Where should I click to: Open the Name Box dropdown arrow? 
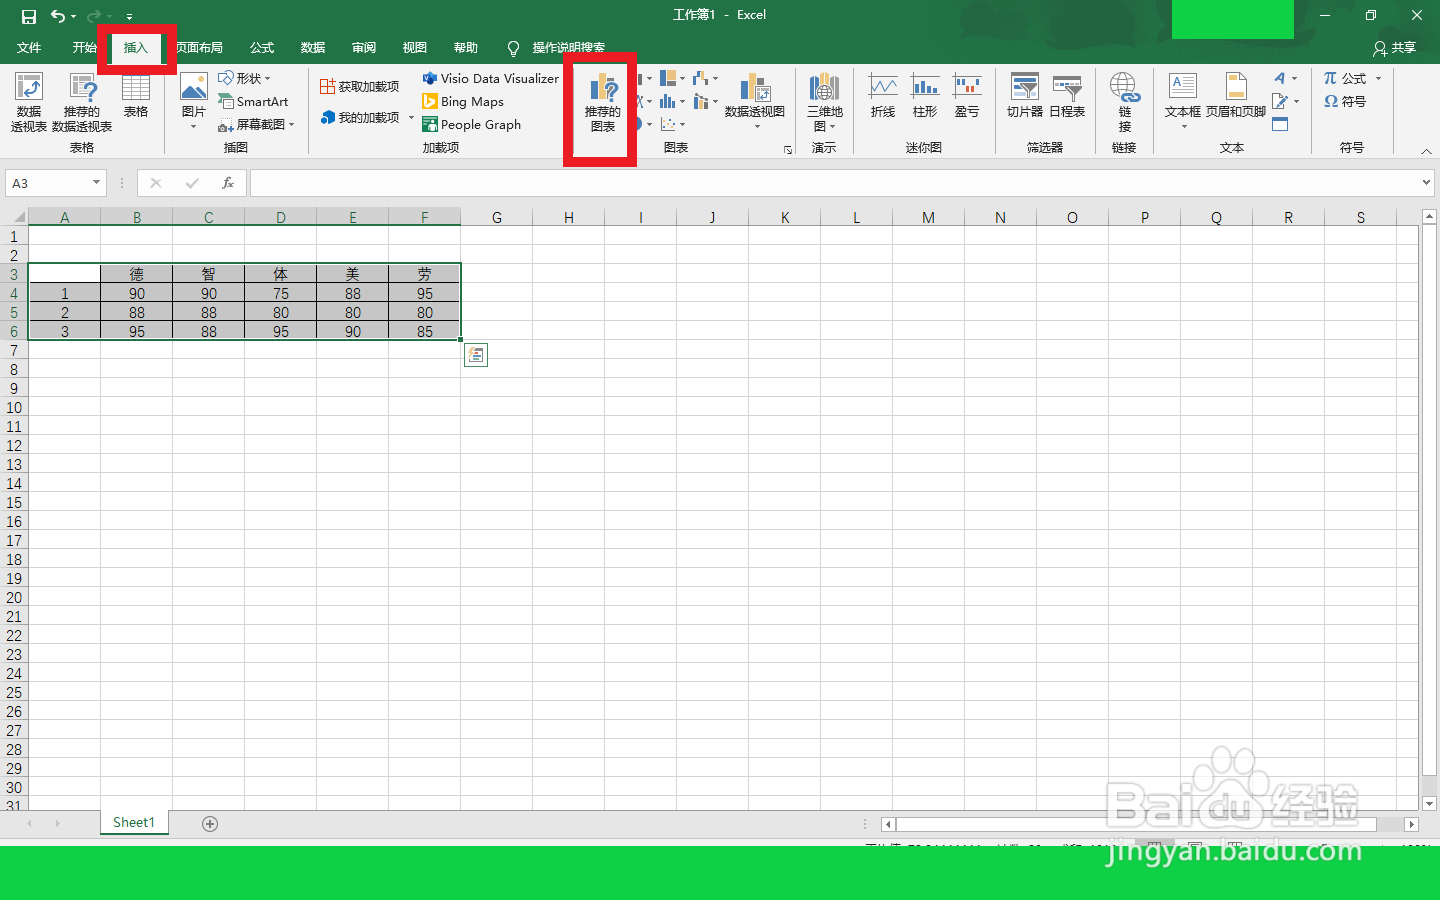point(96,183)
